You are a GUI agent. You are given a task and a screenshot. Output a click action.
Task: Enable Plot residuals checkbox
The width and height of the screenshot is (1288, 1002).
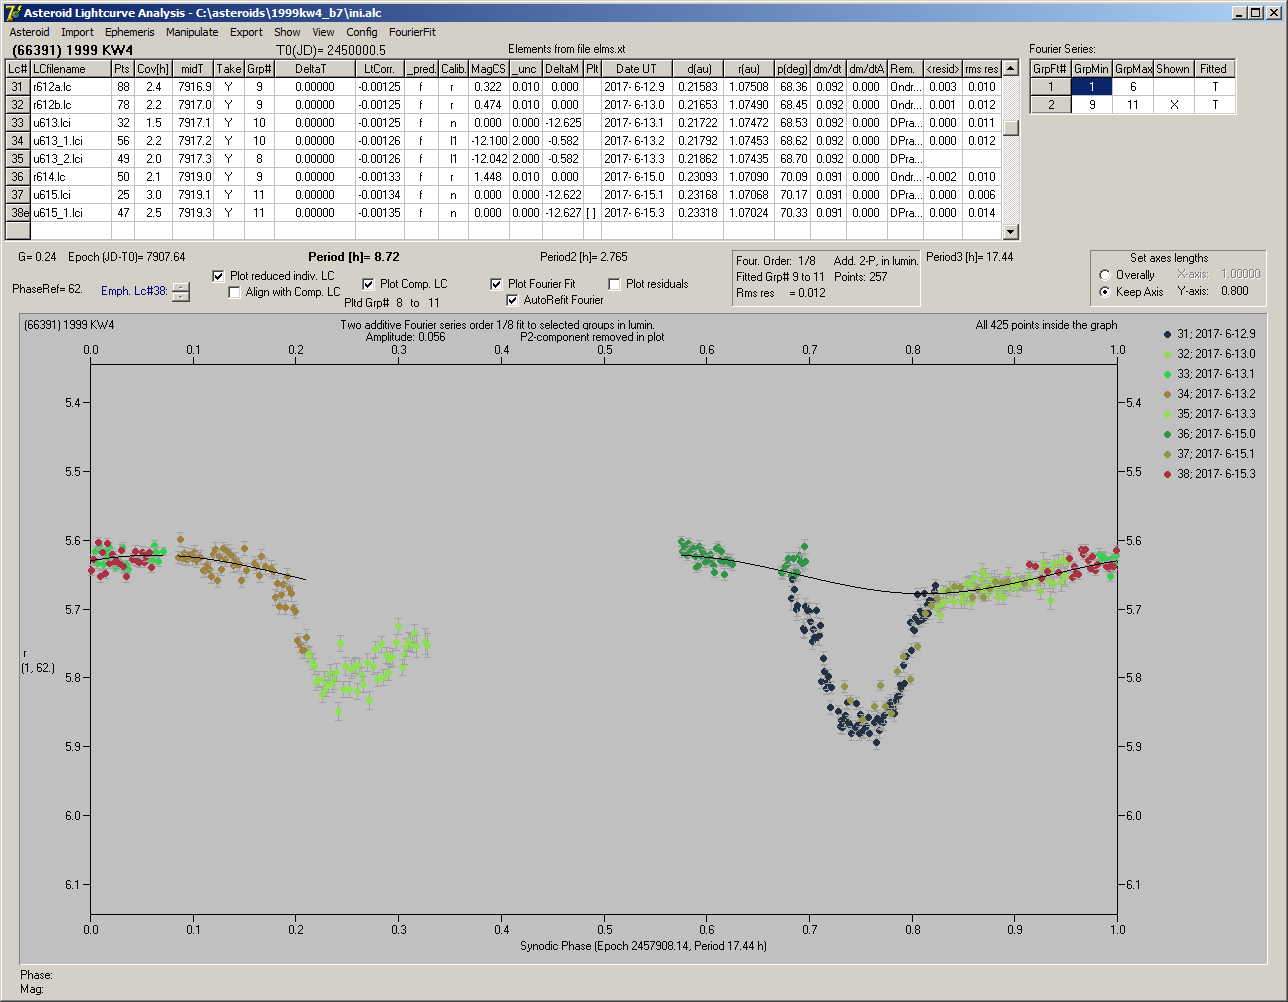[x=614, y=284]
